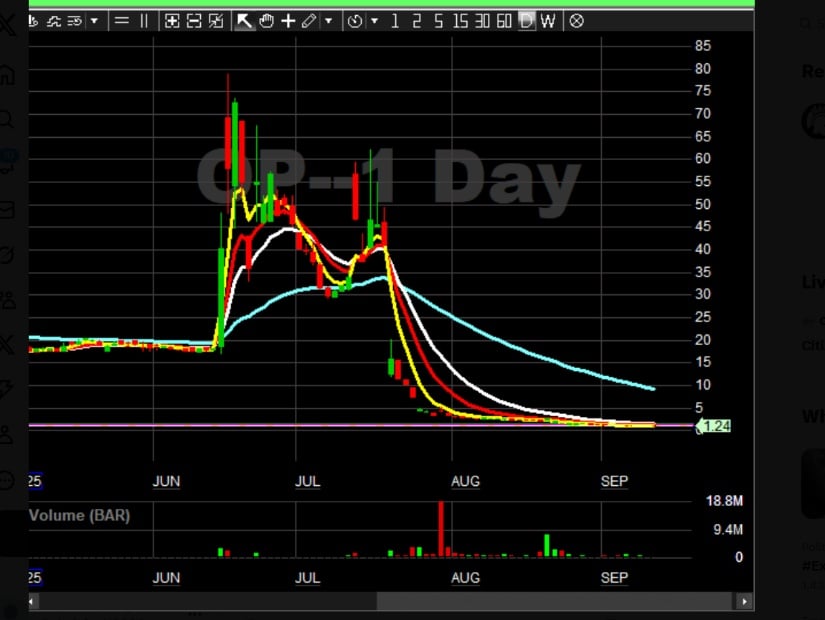Open the studies/indicators icon in chart toolbar
This screenshot has width=825, height=620.
[54, 21]
